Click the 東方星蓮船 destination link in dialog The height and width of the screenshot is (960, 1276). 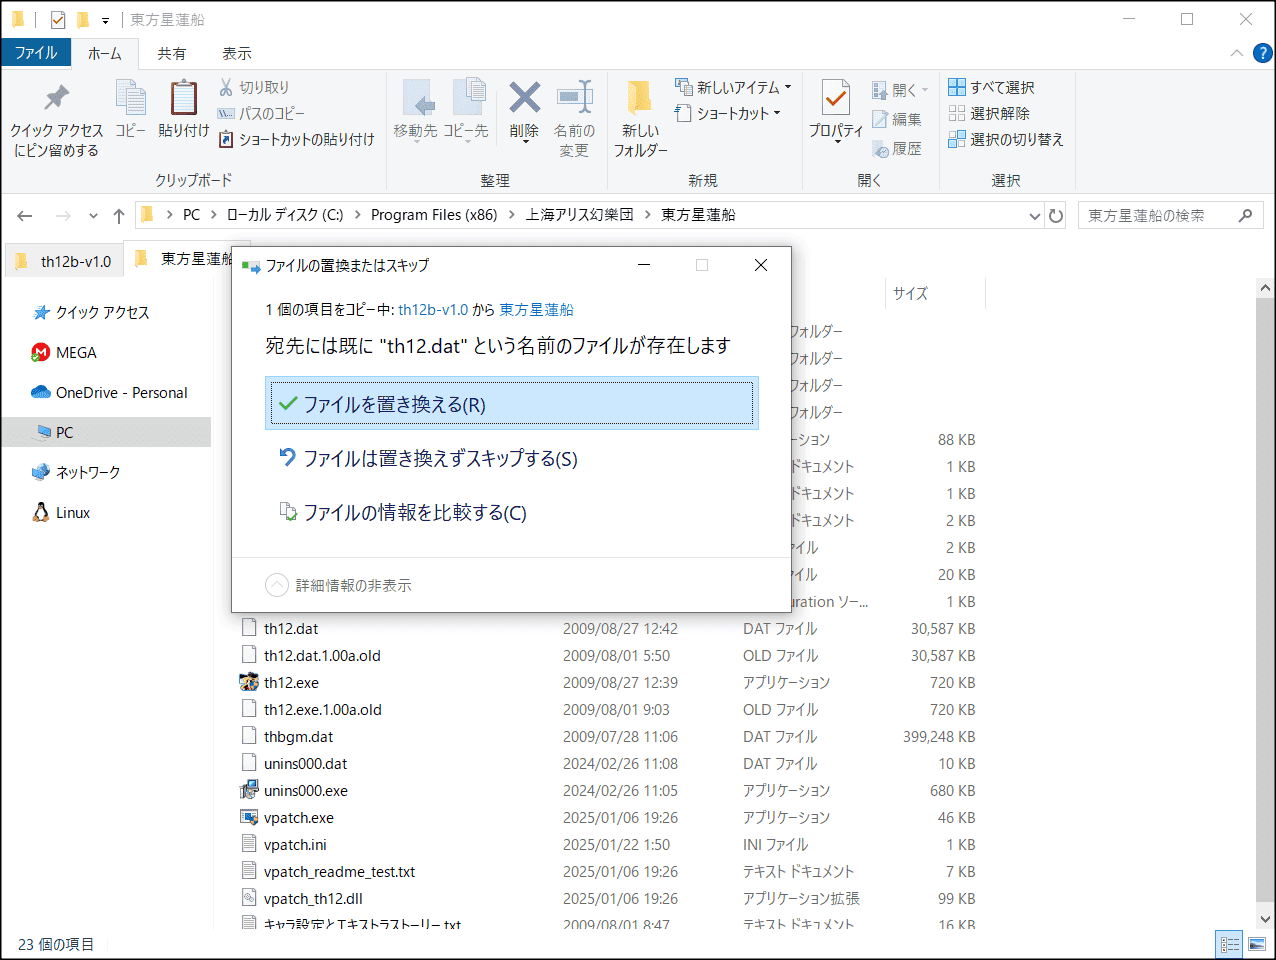[x=537, y=310]
